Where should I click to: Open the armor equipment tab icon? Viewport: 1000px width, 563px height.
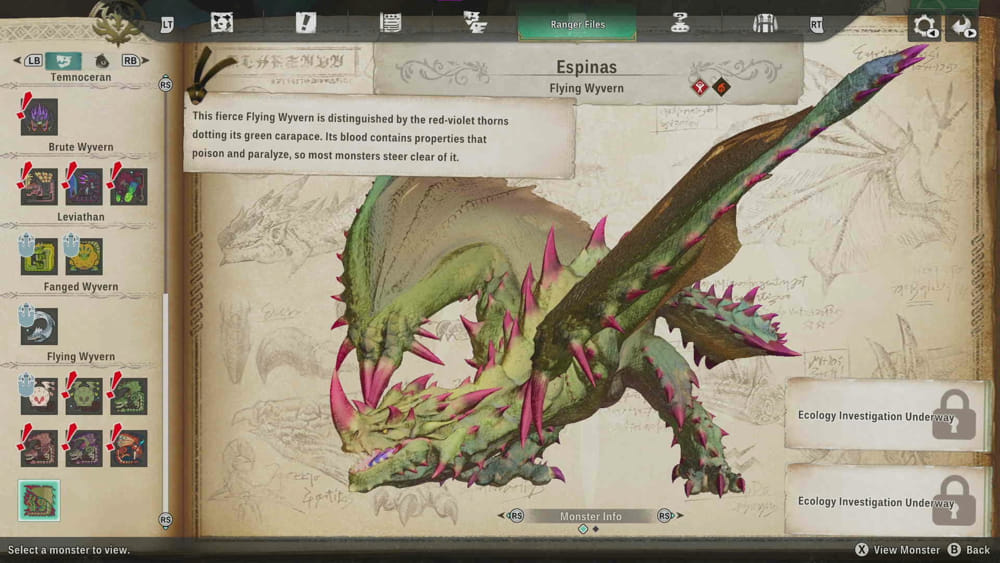click(764, 23)
